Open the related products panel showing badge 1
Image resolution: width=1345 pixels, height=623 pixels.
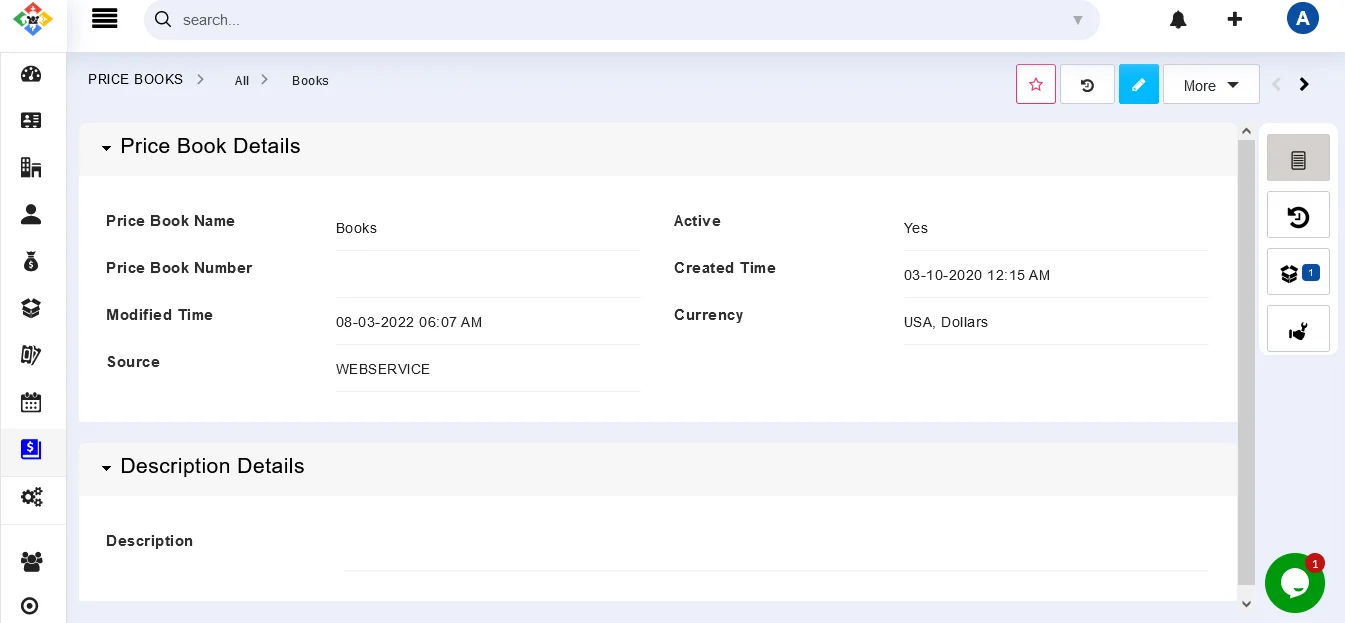pos(1296,273)
